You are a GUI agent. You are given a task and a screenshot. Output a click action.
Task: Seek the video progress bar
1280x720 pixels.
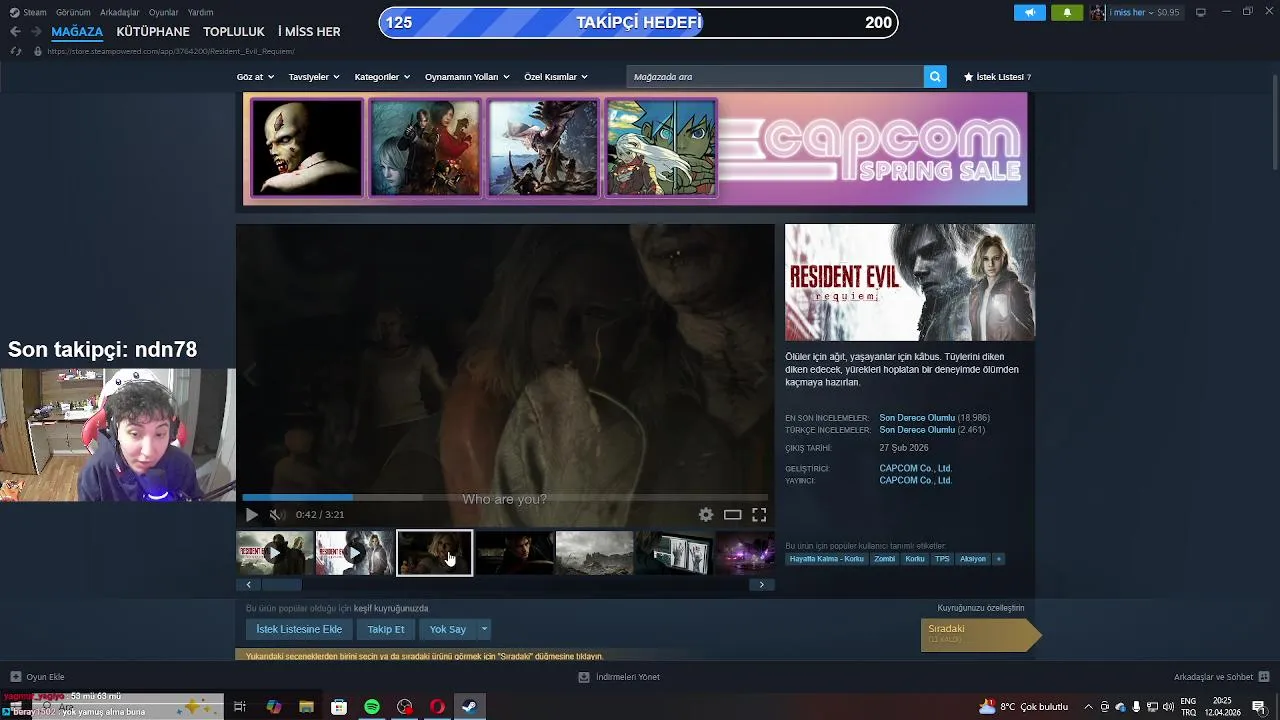click(505, 497)
